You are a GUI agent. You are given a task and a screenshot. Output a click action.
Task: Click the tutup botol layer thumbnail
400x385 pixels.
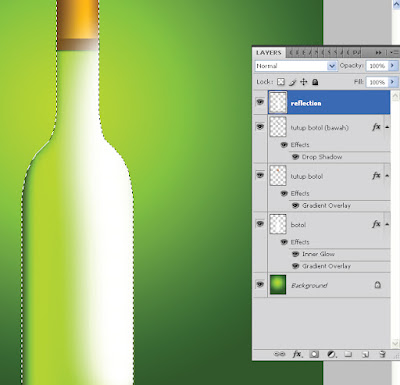[x=278, y=175]
